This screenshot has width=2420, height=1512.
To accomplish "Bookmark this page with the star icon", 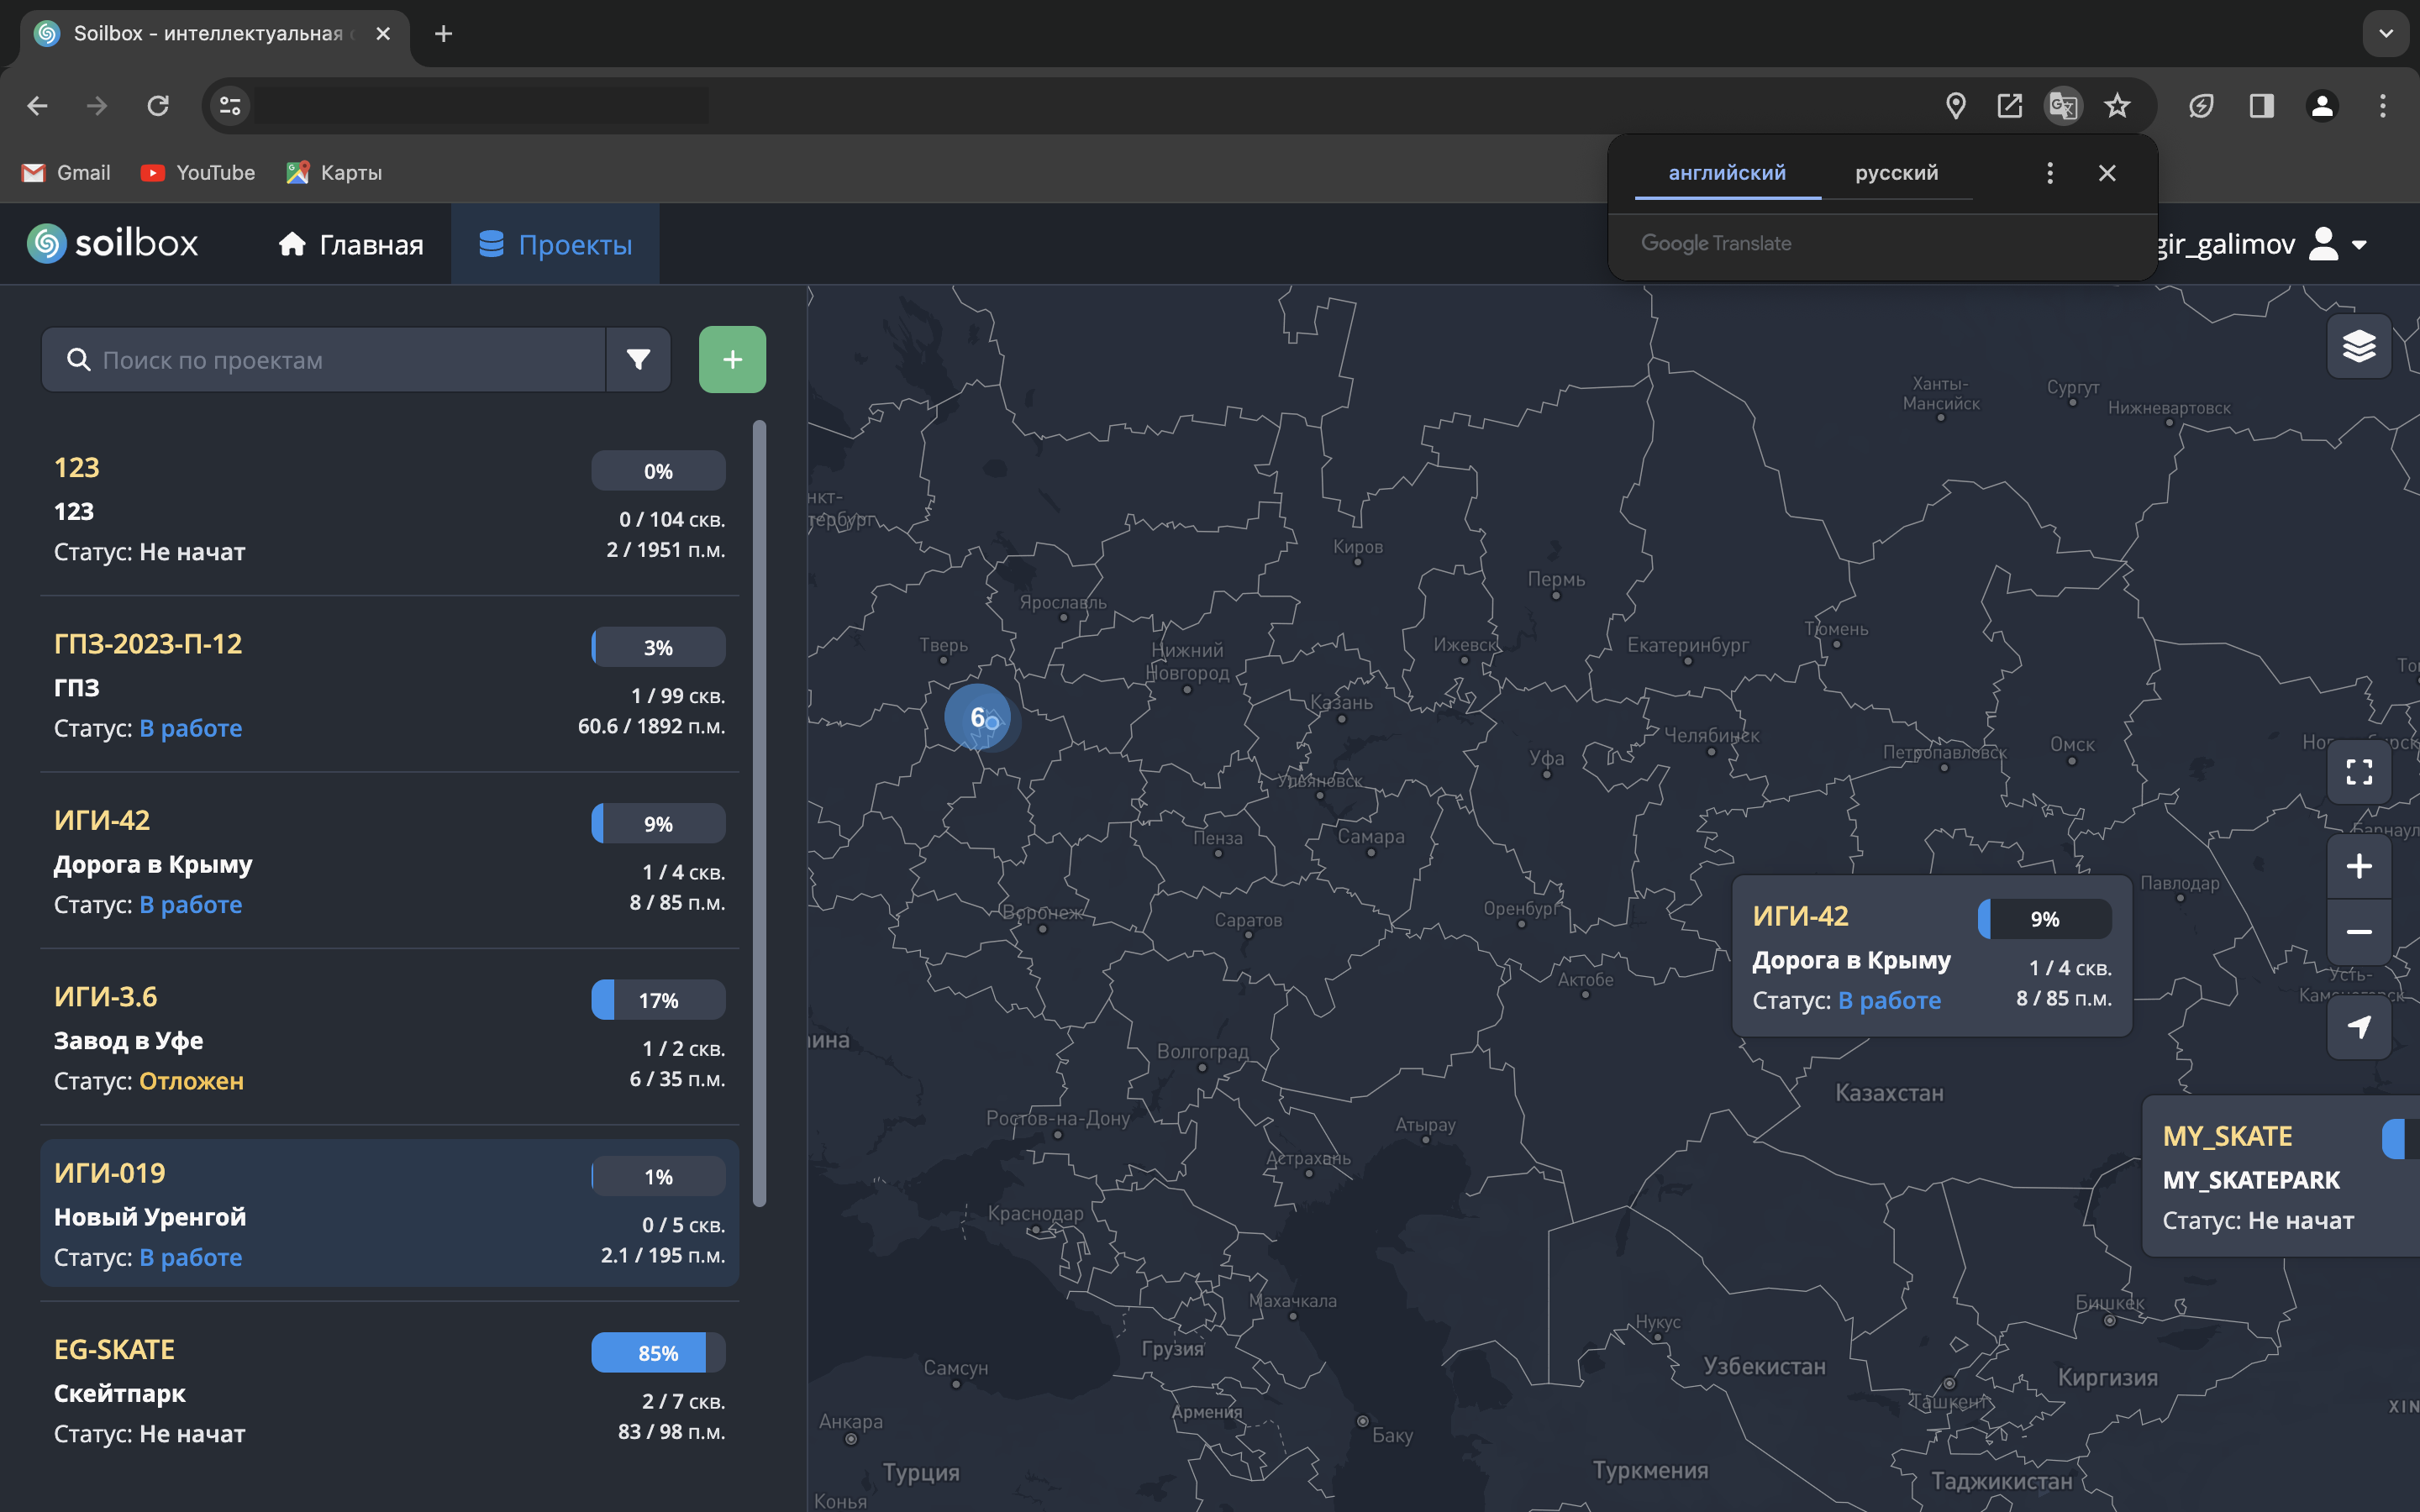I will click(x=2117, y=106).
